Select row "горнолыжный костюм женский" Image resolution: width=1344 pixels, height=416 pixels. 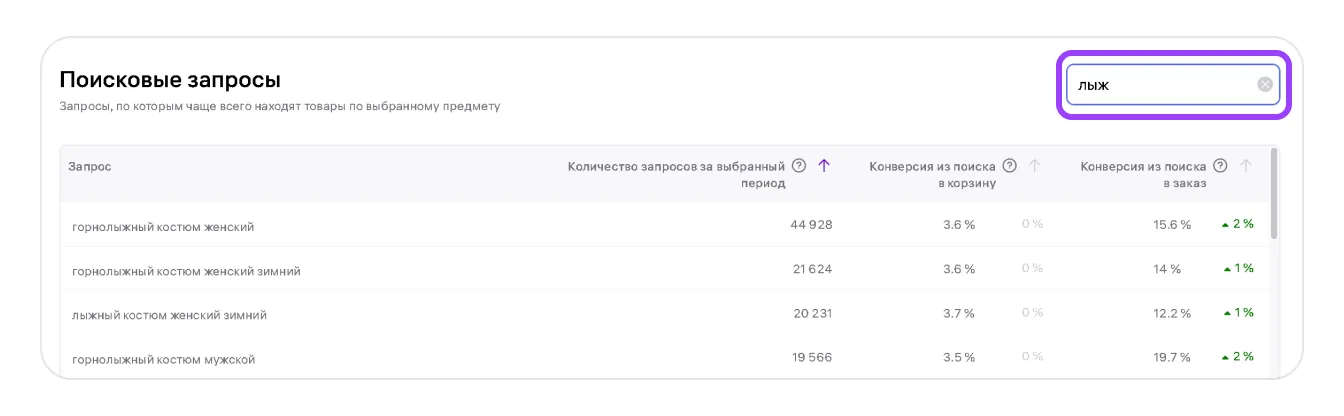(163, 227)
